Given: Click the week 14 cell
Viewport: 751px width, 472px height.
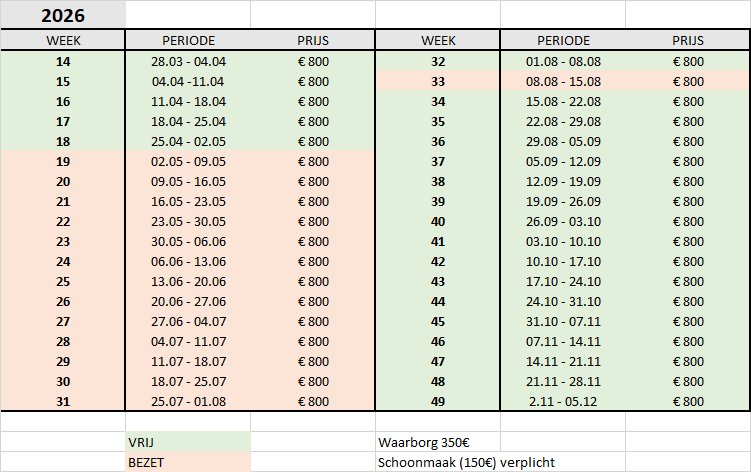Looking at the screenshot, I should (63, 61).
